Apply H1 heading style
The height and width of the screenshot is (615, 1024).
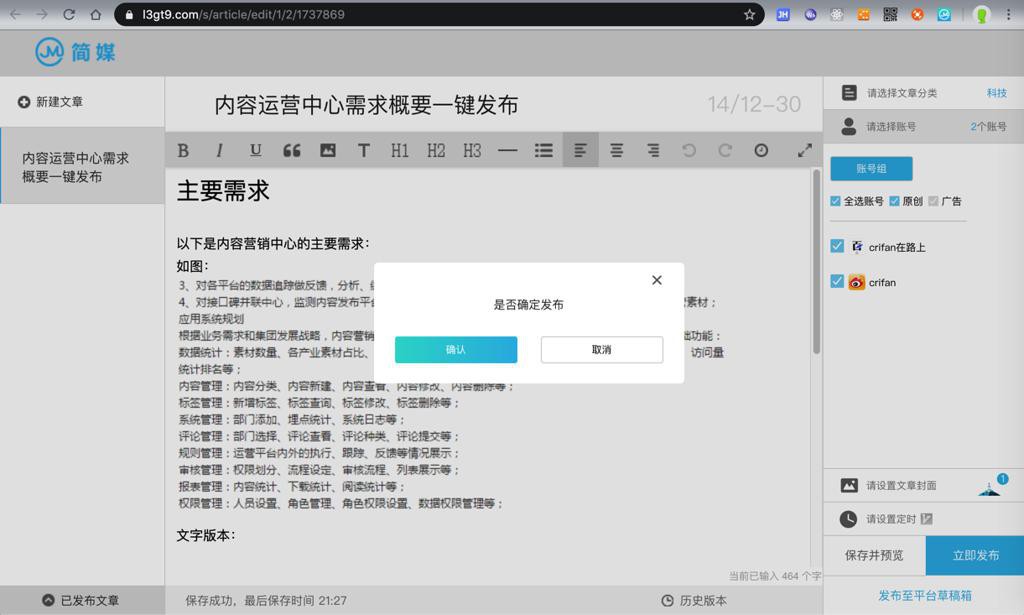click(400, 150)
